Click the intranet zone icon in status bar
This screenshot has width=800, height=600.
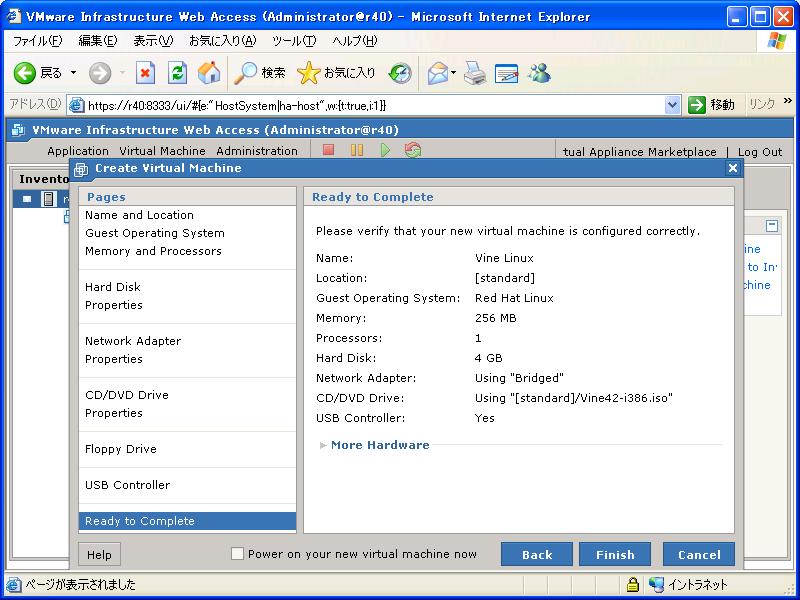pos(657,584)
